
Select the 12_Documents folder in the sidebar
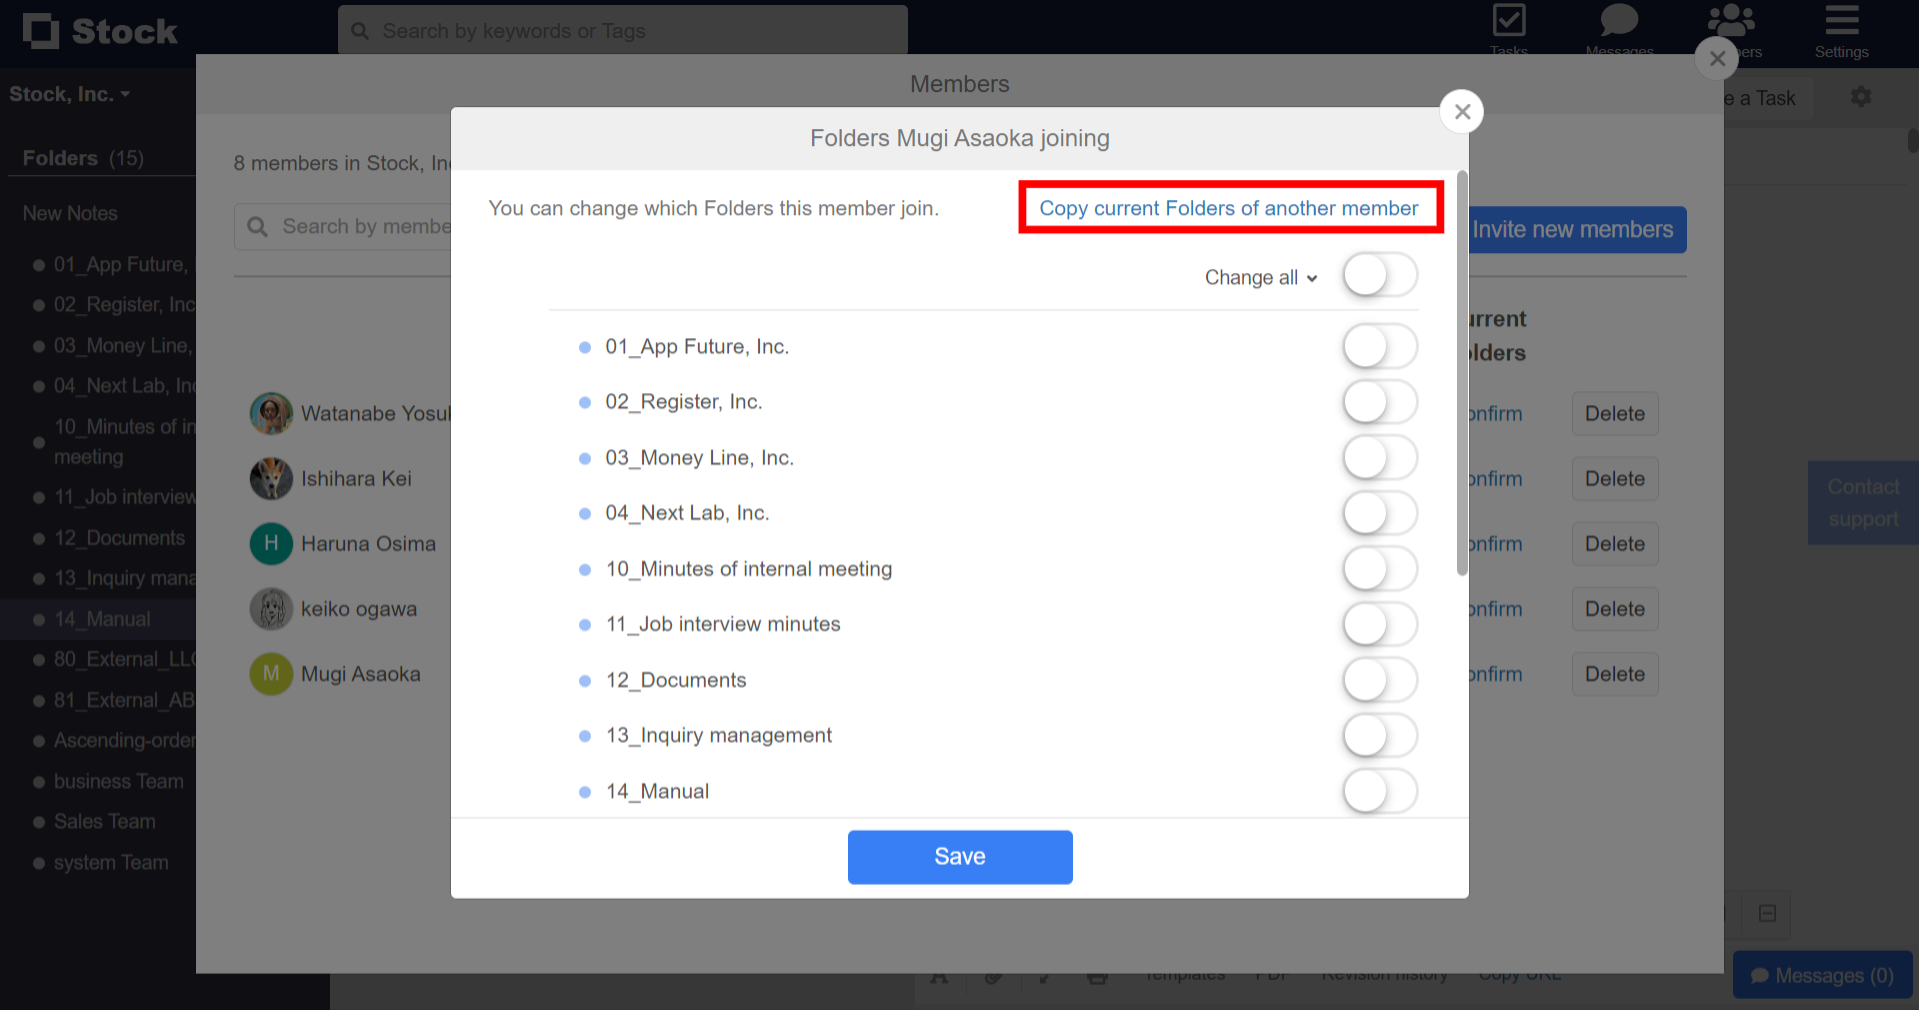coord(120,538)
